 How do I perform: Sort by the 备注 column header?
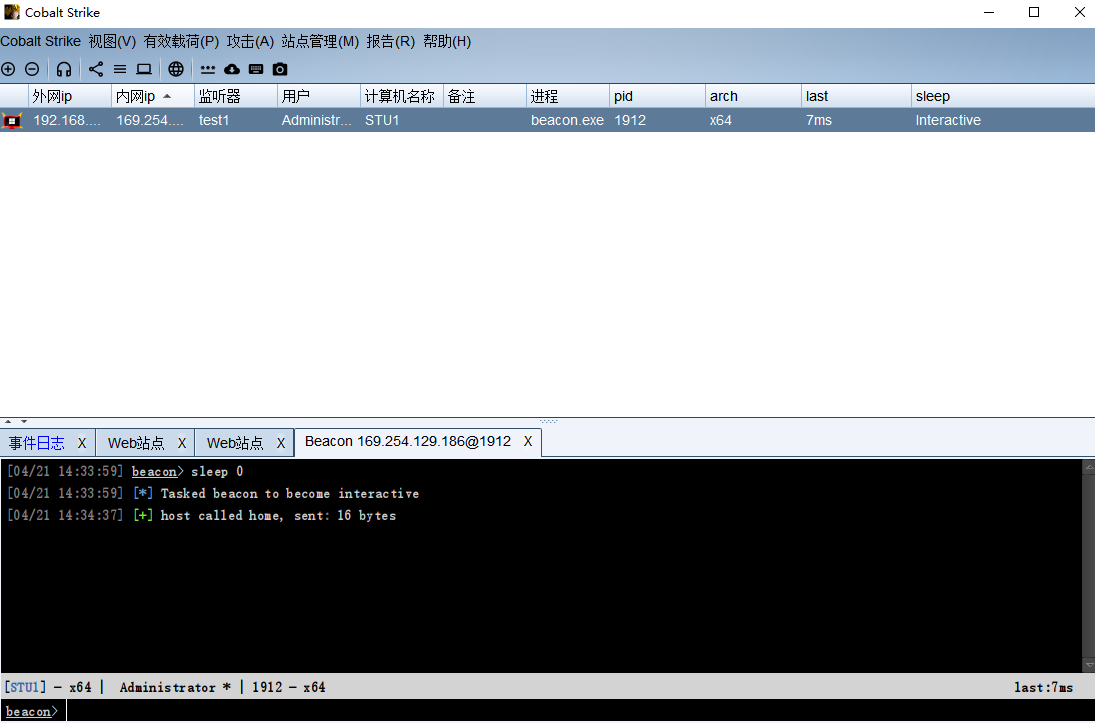(485, 96)
